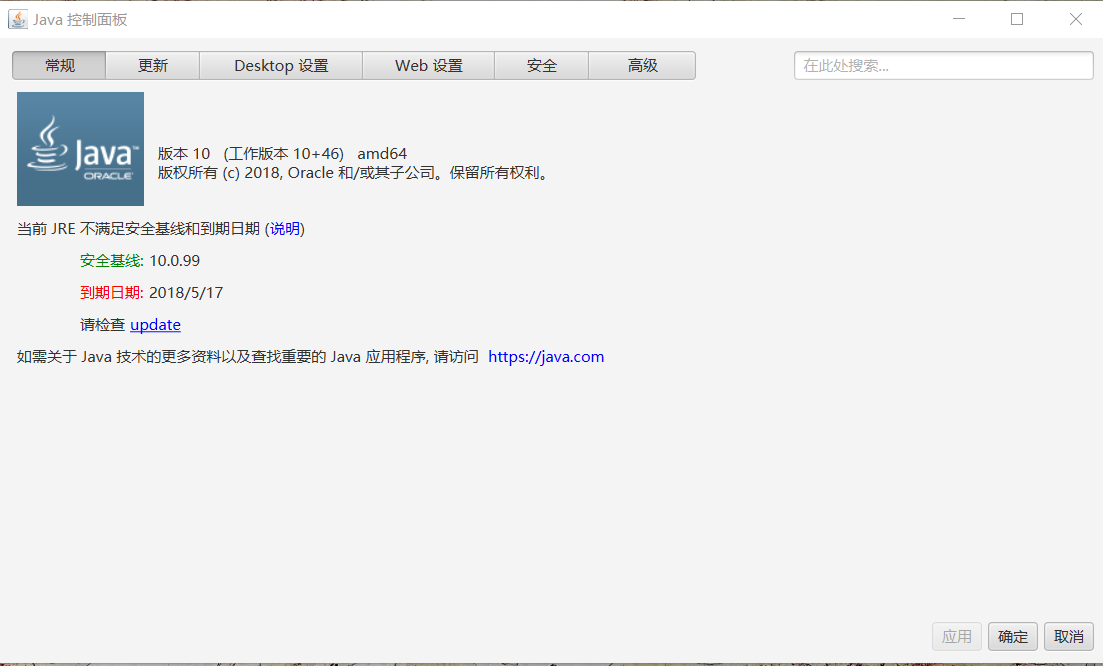1103x666 pixels.
Task: Select the 安全基线 label text
Action: [111, 261]
